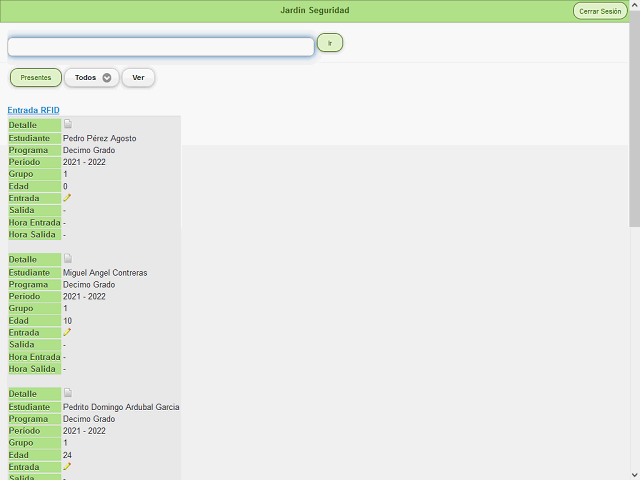Click pencil entry icon for Pedro Pérez Agosto
The height and width of the screenshot is (480, 640).
point(67,198)
